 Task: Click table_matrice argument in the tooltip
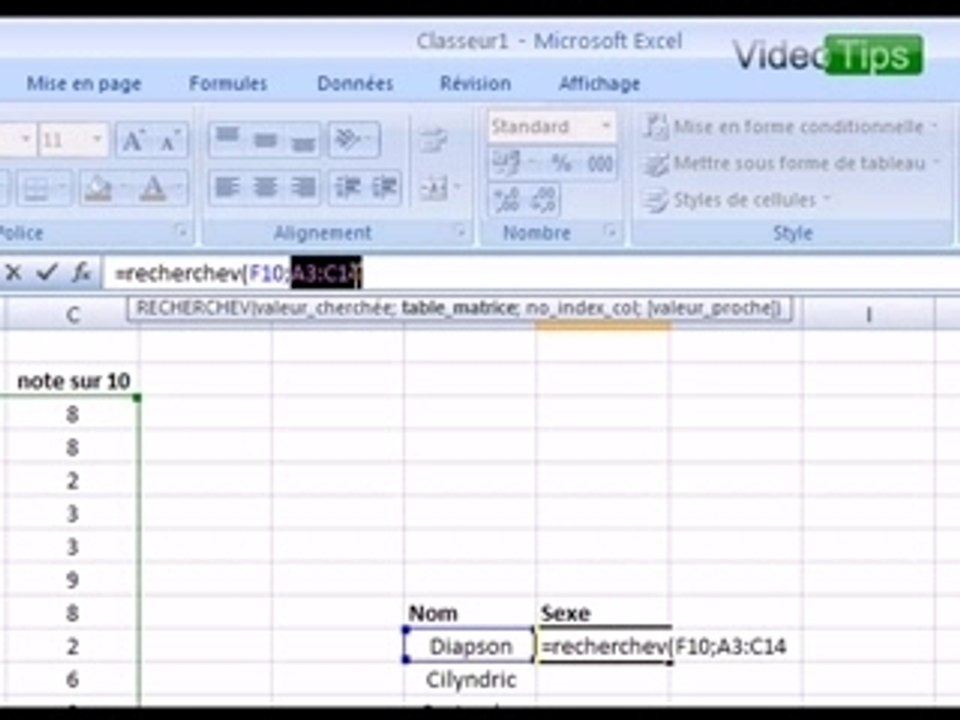tap(459, 308)
